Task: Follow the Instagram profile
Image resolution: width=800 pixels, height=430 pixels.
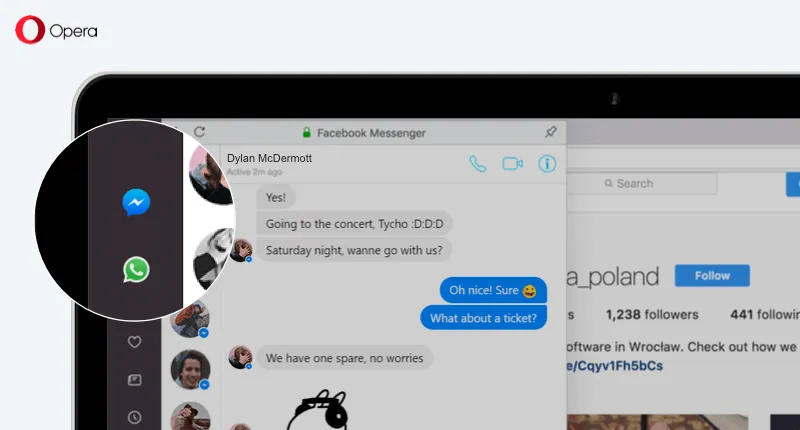Action: 712,275
